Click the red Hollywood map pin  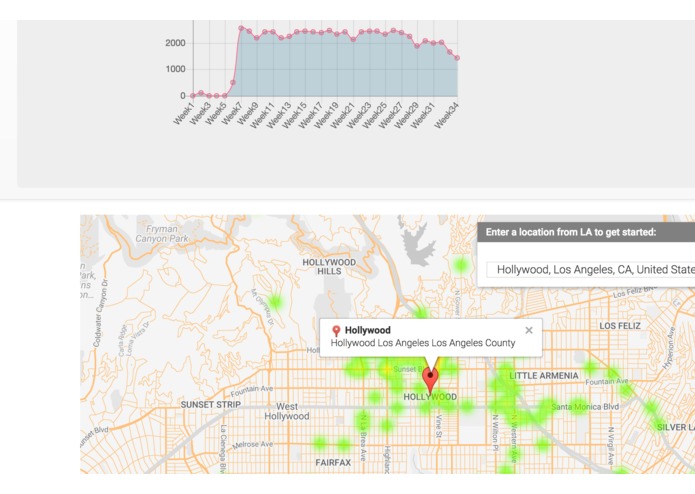click(x=430, y=381)
